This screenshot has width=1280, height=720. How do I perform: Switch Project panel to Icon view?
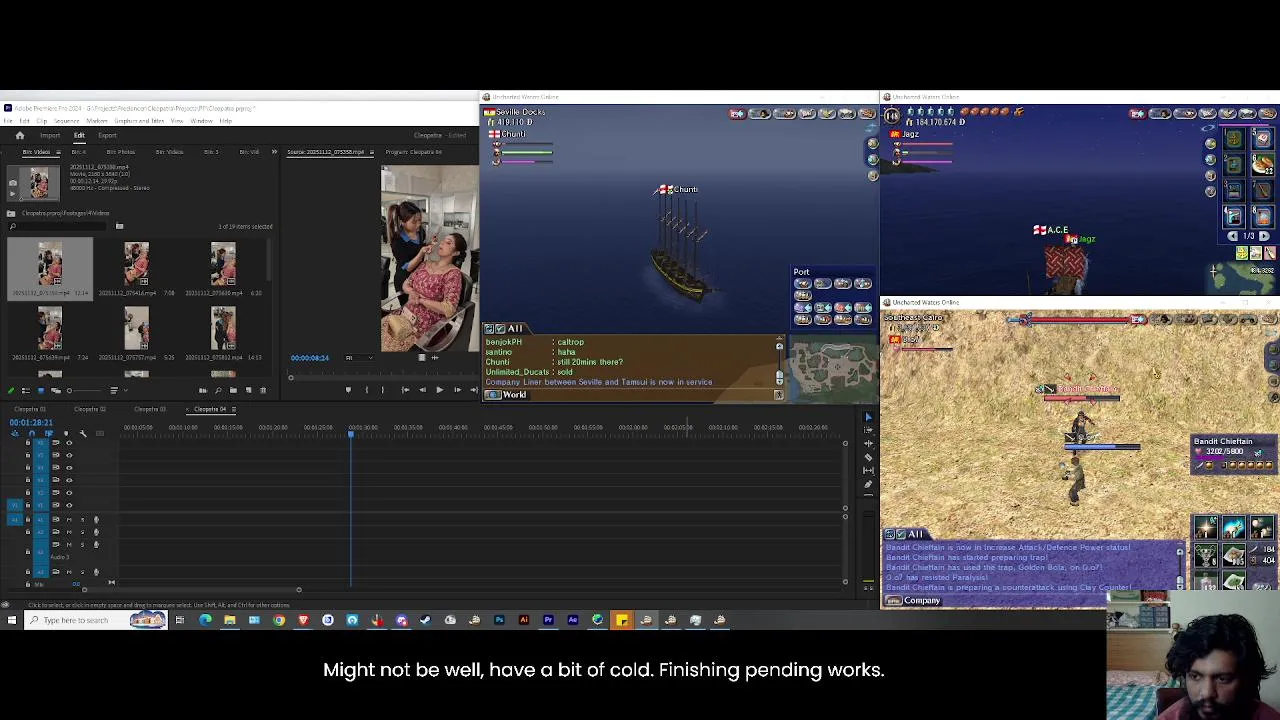tap(41, 390)
